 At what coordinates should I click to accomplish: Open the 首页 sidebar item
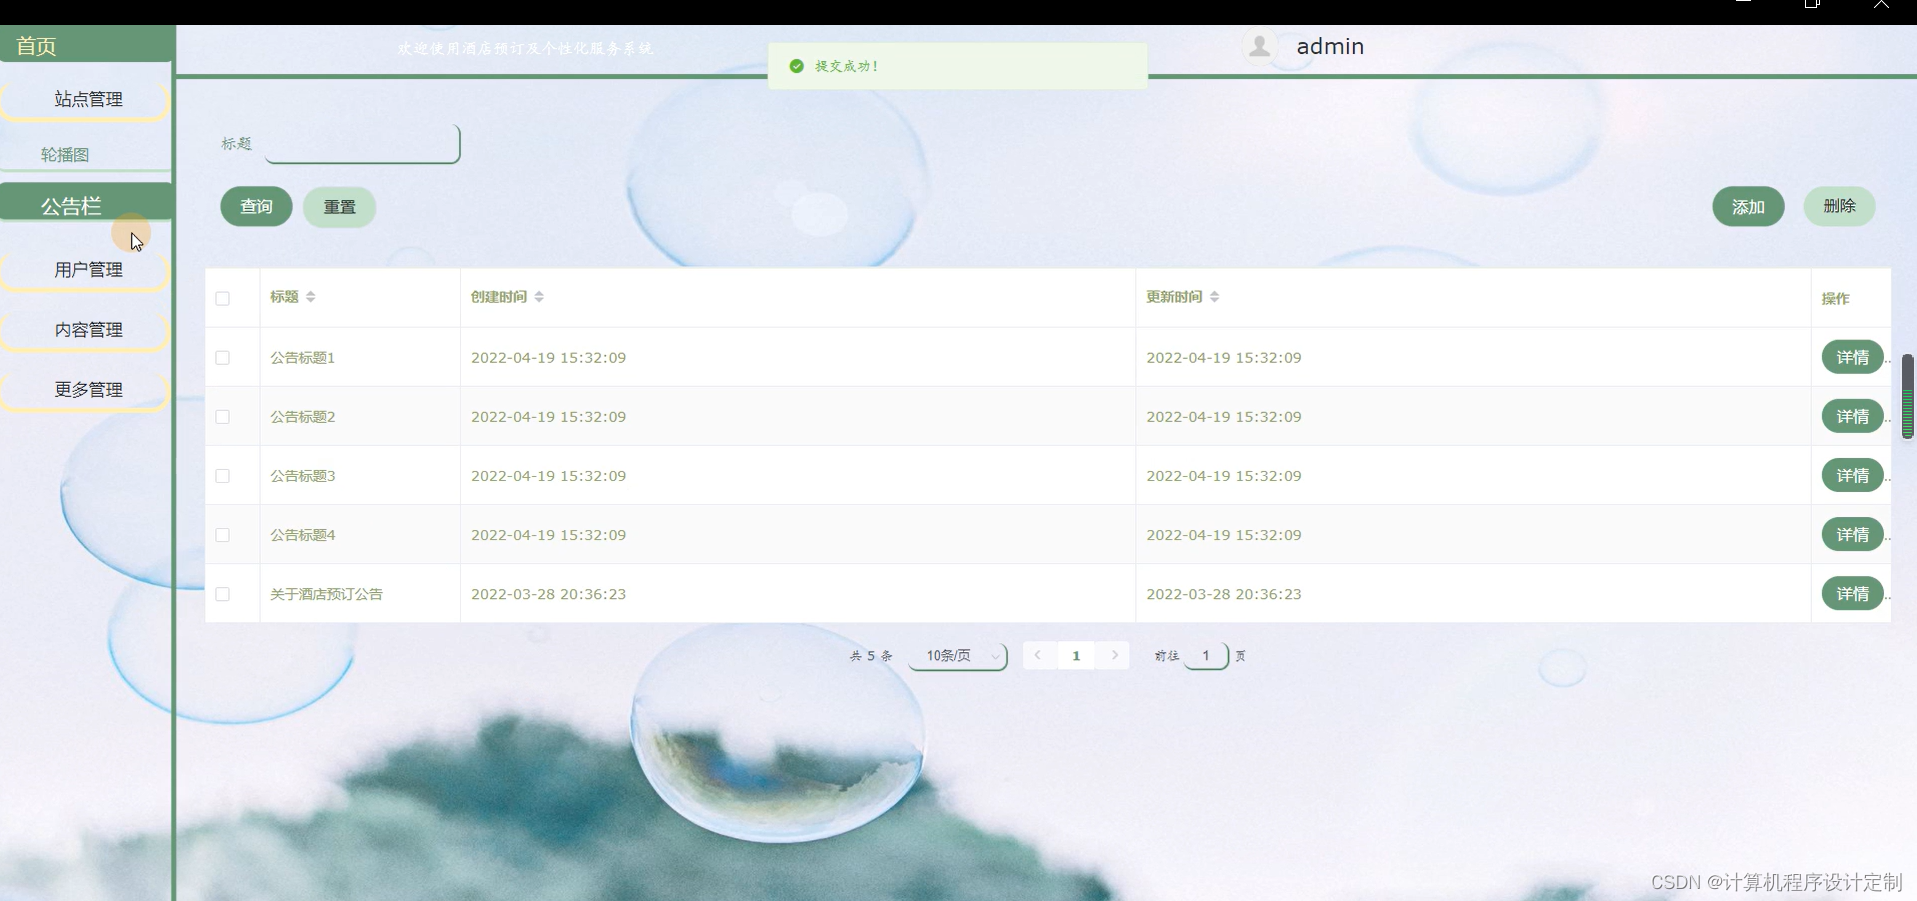87,45
